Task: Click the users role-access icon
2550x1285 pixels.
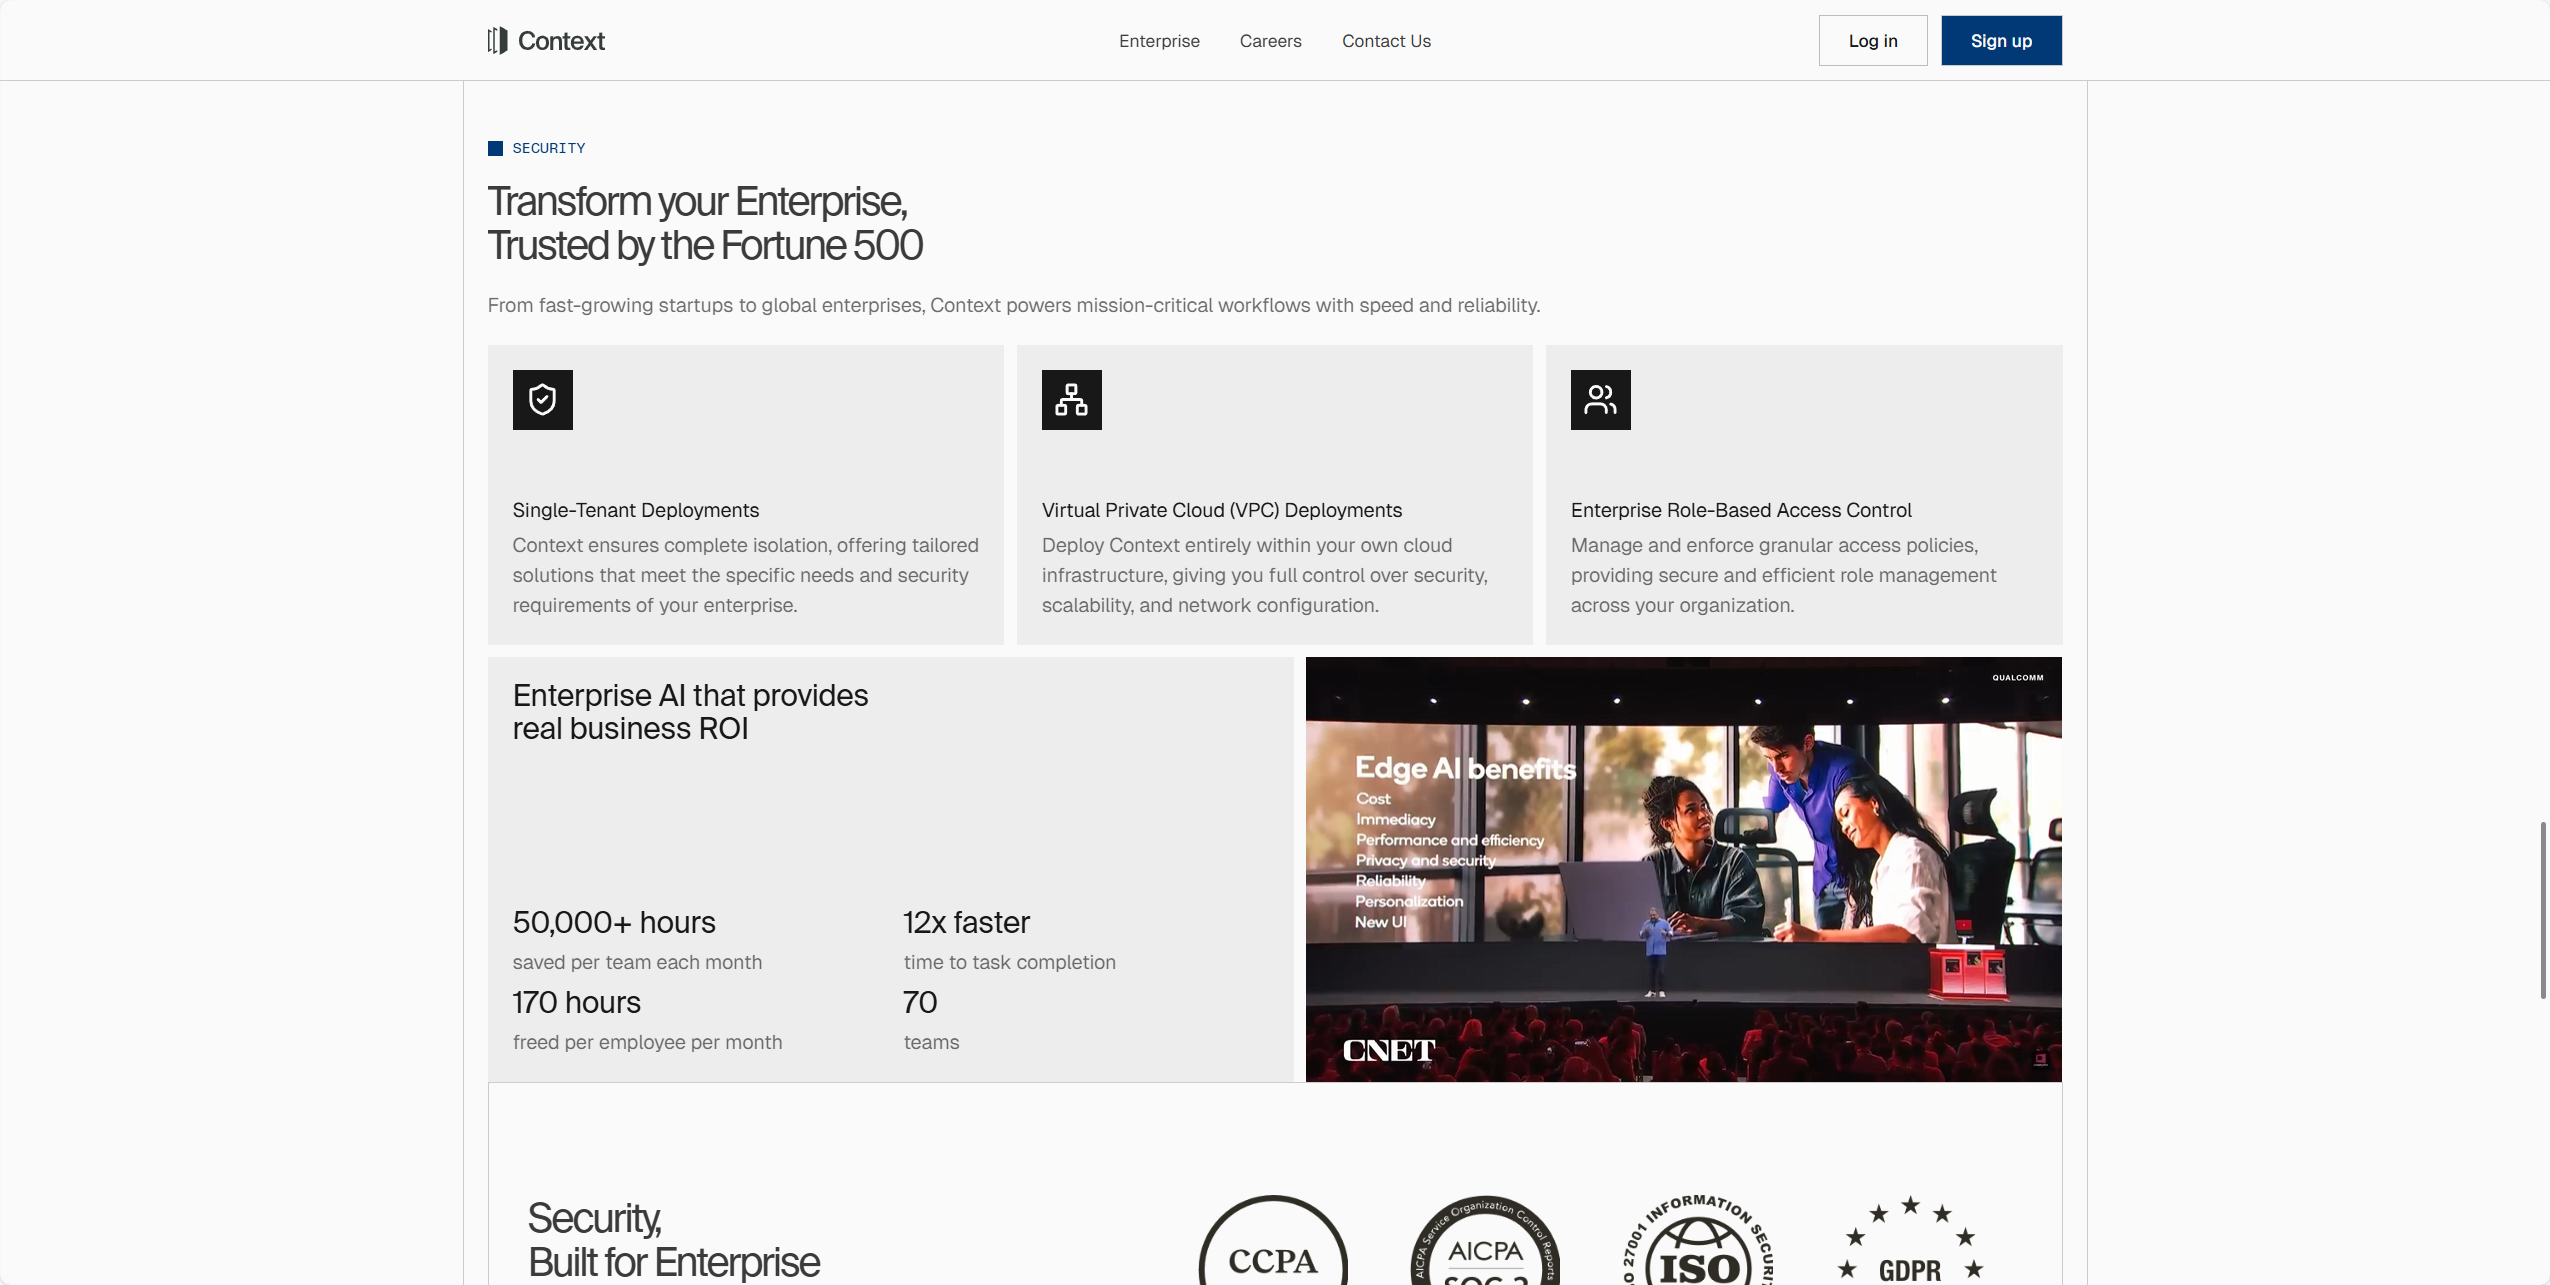Action: click(1600, 400)
